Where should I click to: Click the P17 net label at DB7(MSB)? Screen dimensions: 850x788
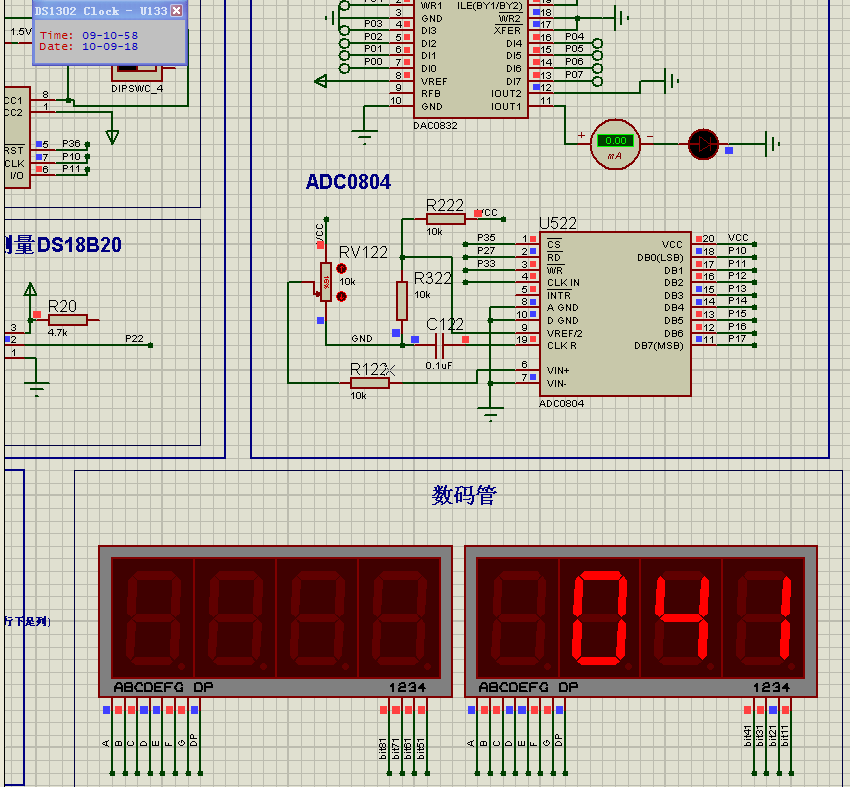coord(737,339)
